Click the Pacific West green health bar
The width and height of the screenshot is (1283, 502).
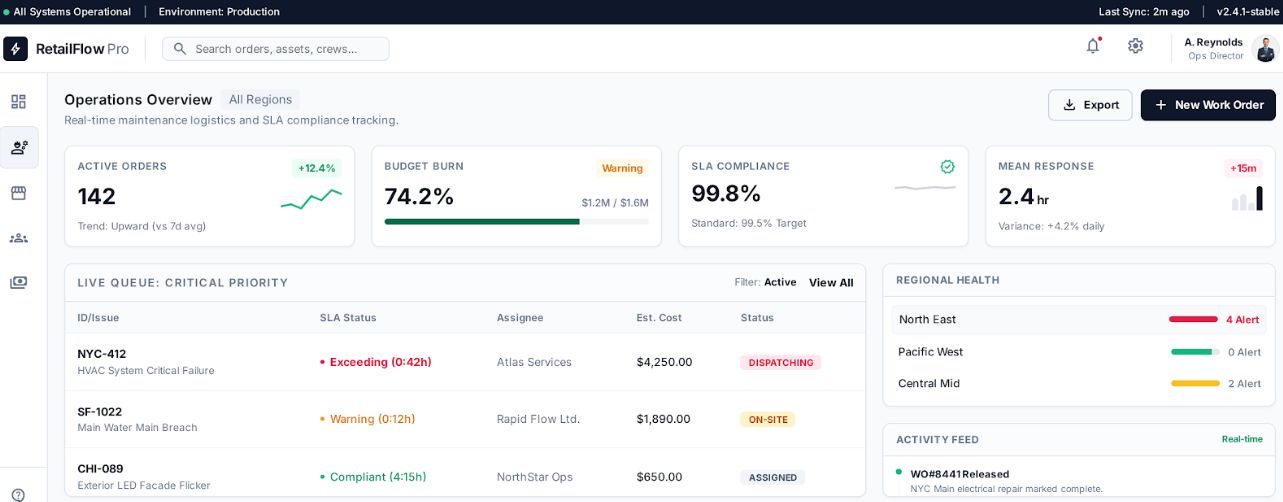click(1195, 352)
